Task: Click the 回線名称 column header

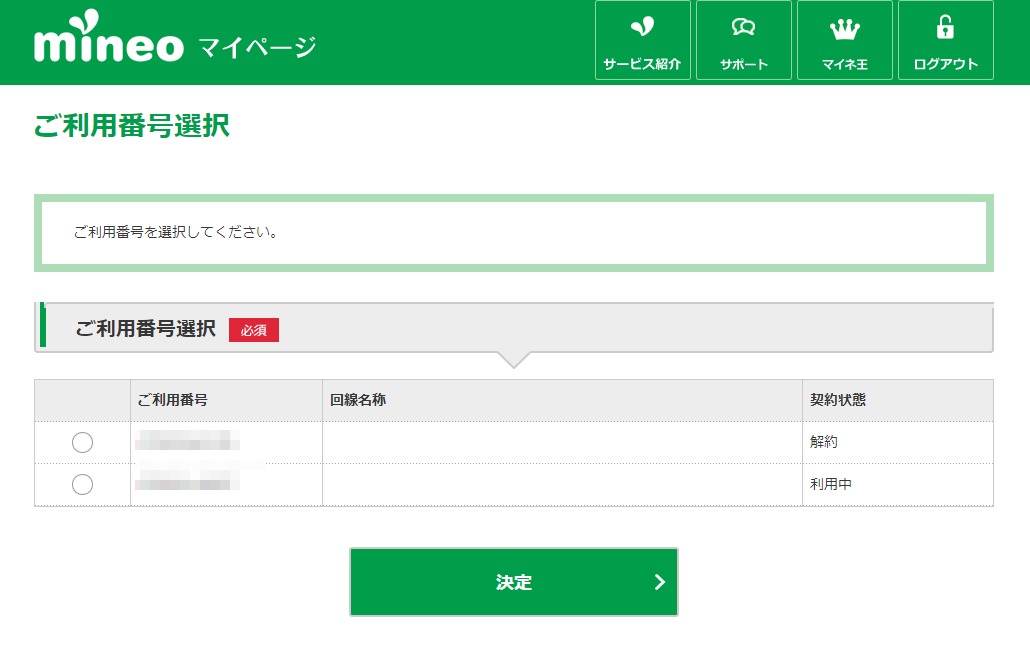Action: tap(358, 400)
